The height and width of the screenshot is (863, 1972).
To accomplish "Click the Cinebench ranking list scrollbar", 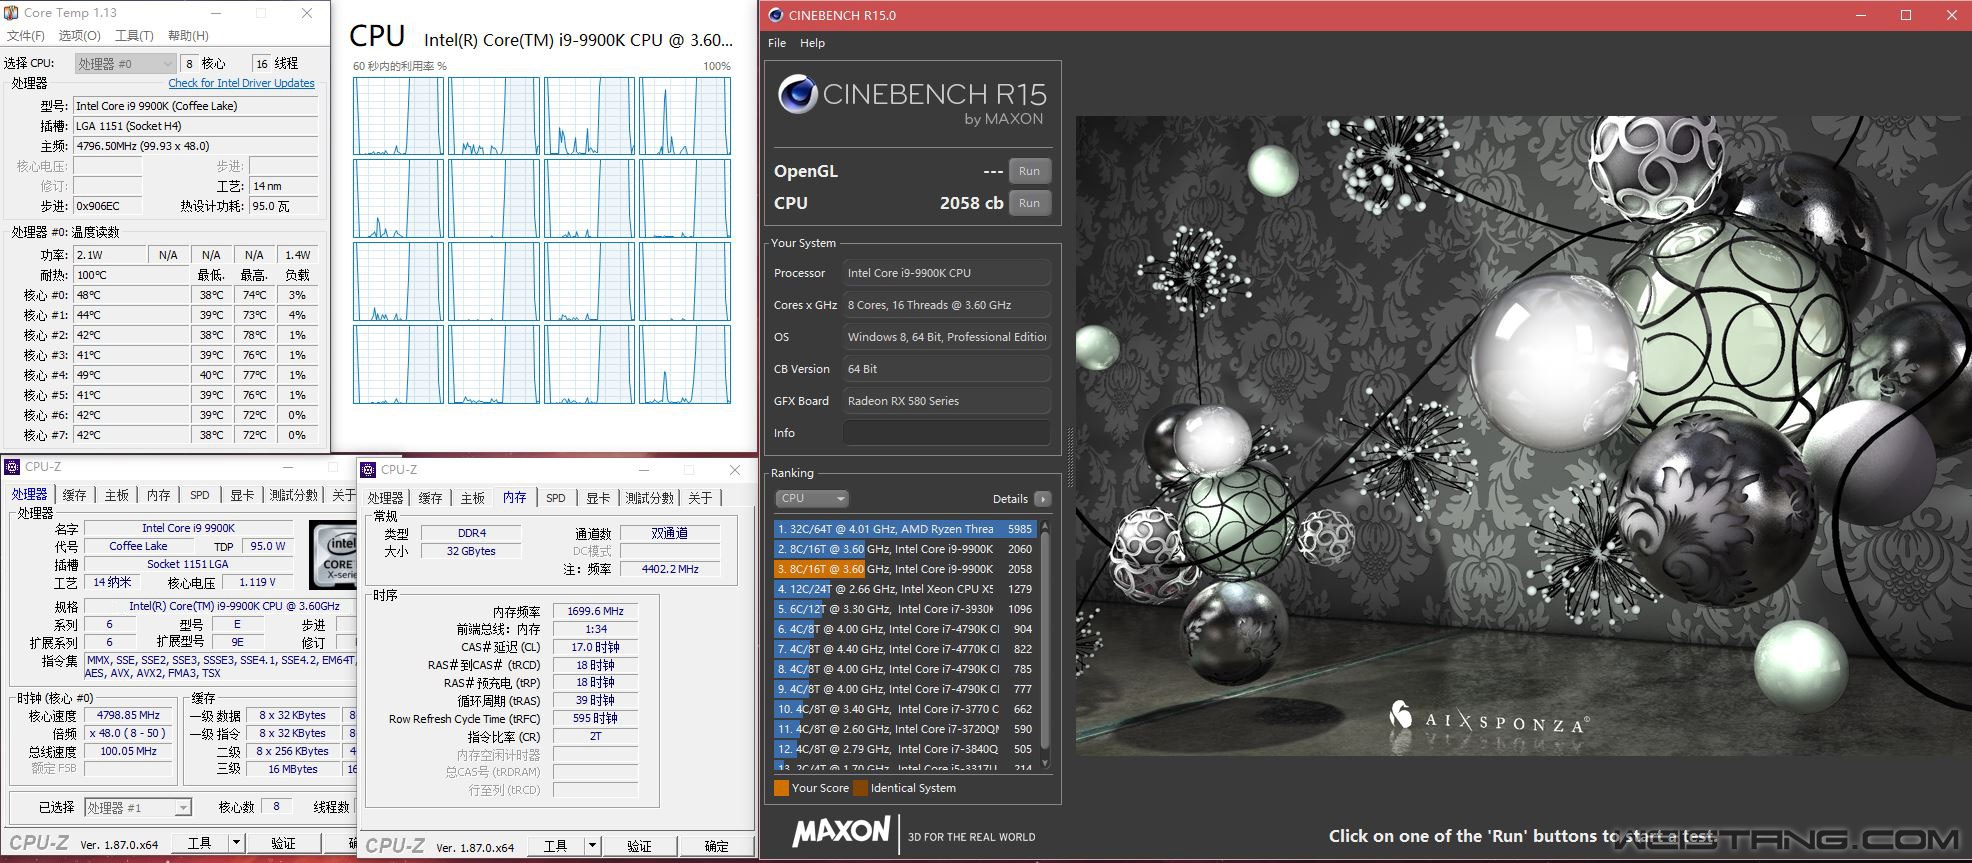I will pyautogui.click(x=1046, y=644).
